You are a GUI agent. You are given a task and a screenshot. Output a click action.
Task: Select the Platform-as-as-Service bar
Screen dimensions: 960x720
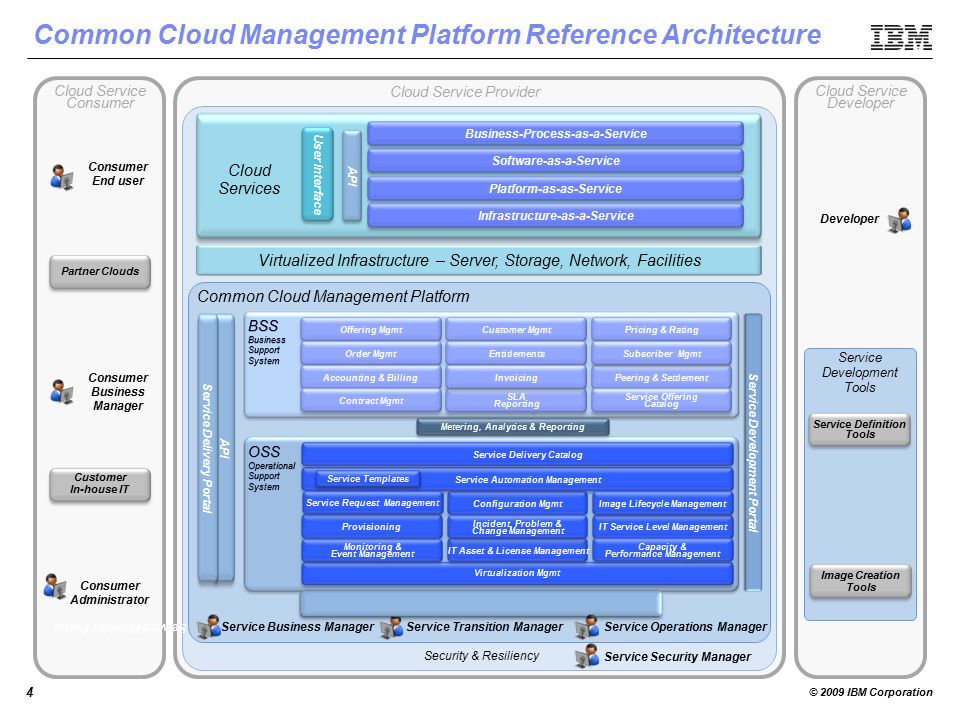[555, 189]
